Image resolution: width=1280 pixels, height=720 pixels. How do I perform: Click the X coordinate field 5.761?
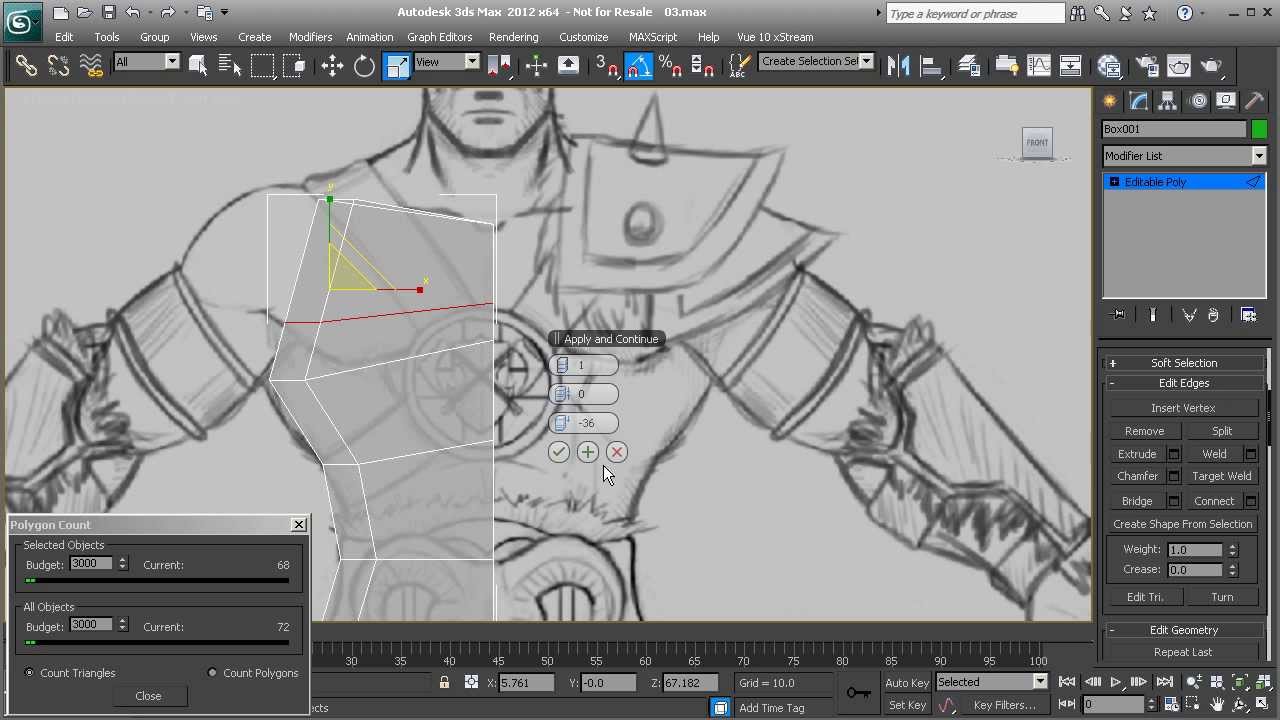(526, 683)
